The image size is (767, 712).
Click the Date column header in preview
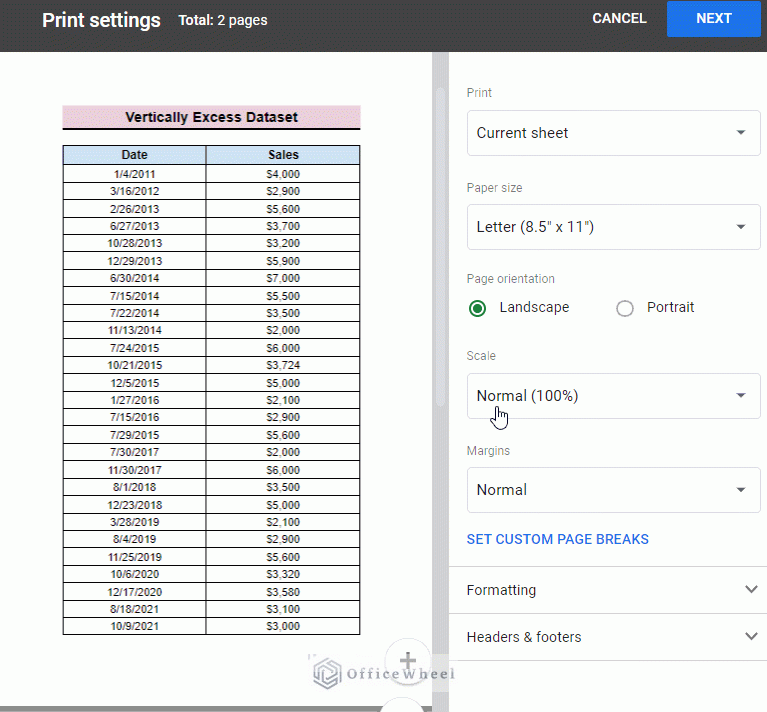click(134, 155)
